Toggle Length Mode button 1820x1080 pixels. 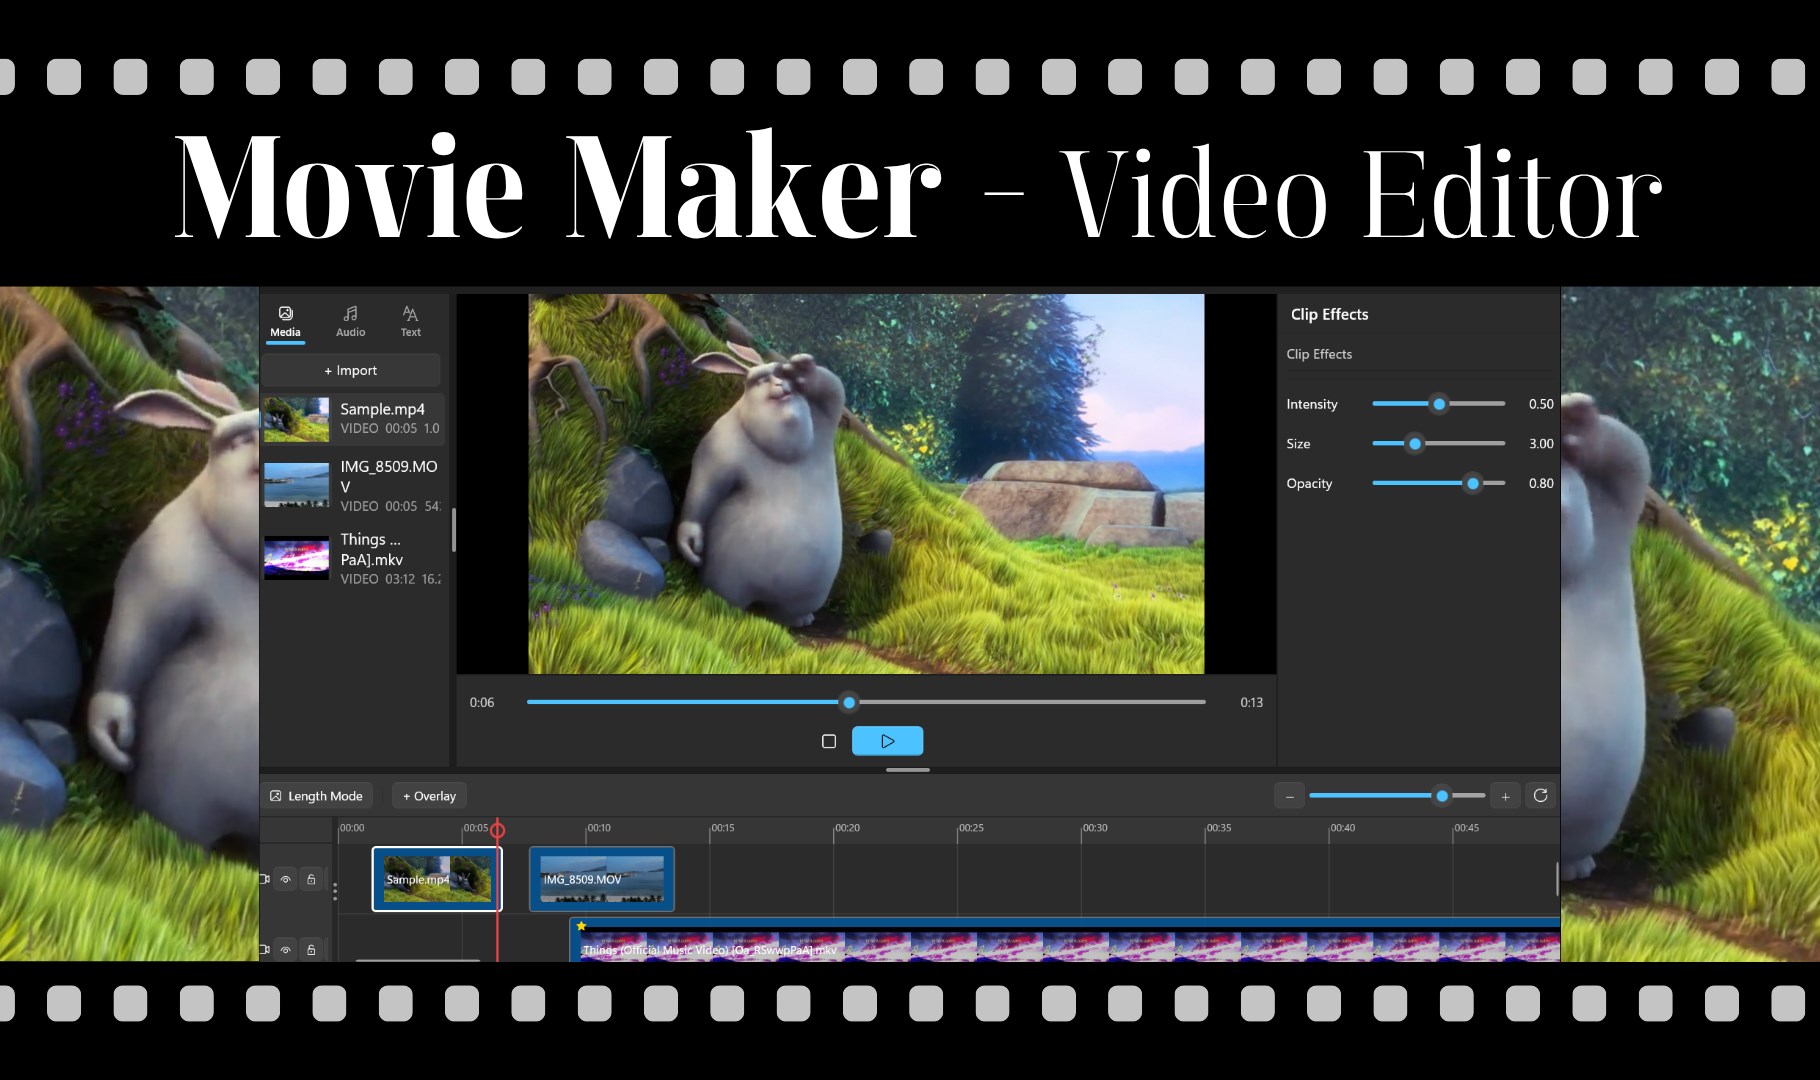(317, 796)
